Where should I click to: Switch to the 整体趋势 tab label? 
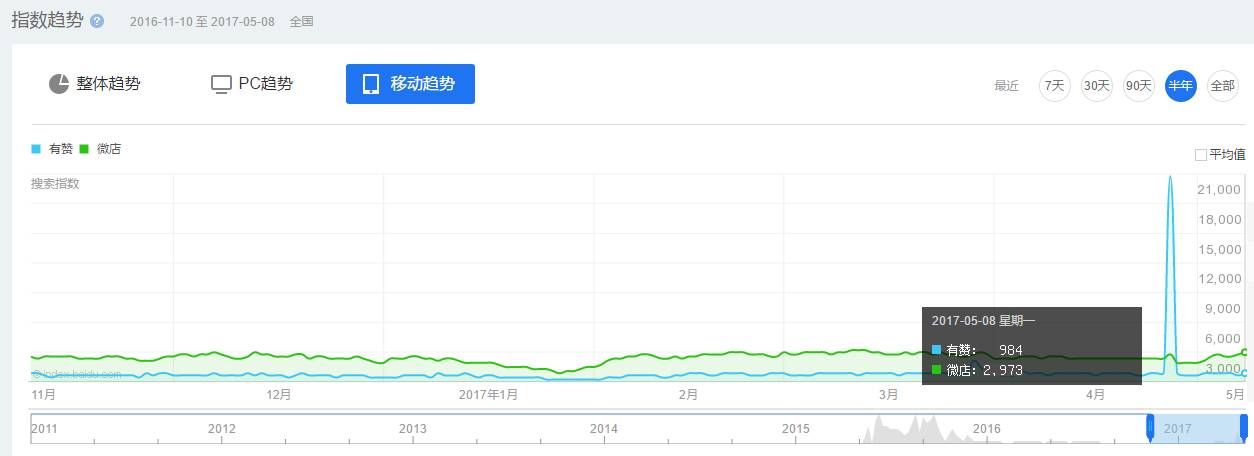[x=108, y=84]
